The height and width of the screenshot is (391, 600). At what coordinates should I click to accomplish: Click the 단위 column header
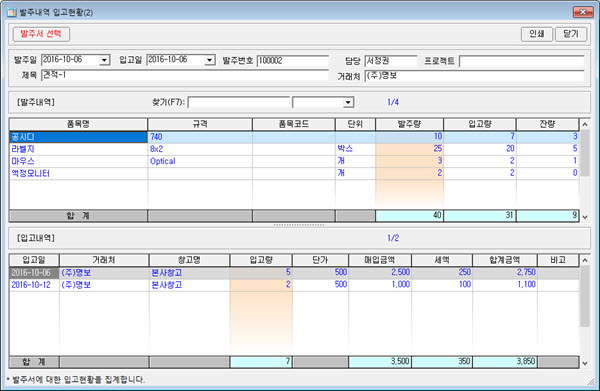tap(355, 124)
